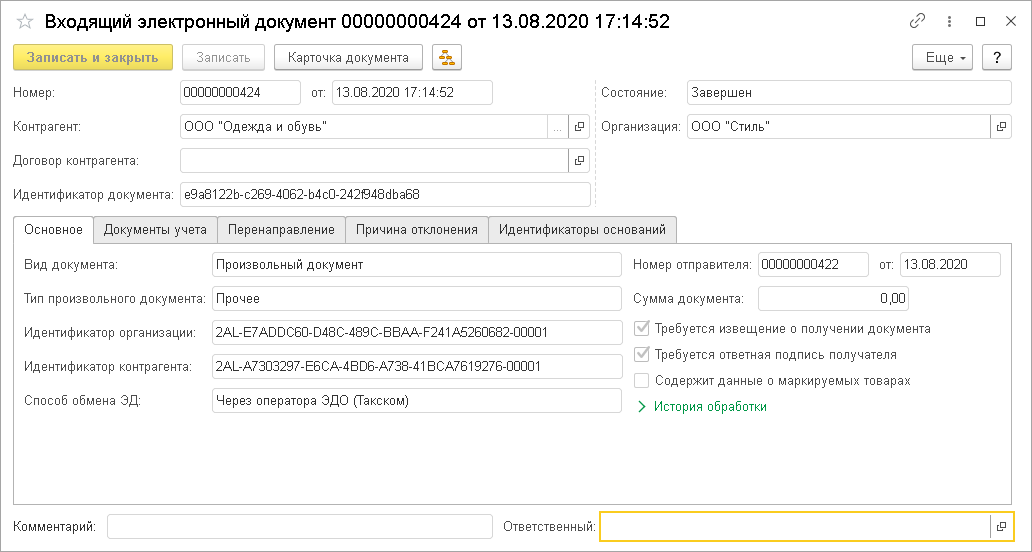Click into the Комментарий input field

pyautogui.click(x=299, y=526)
